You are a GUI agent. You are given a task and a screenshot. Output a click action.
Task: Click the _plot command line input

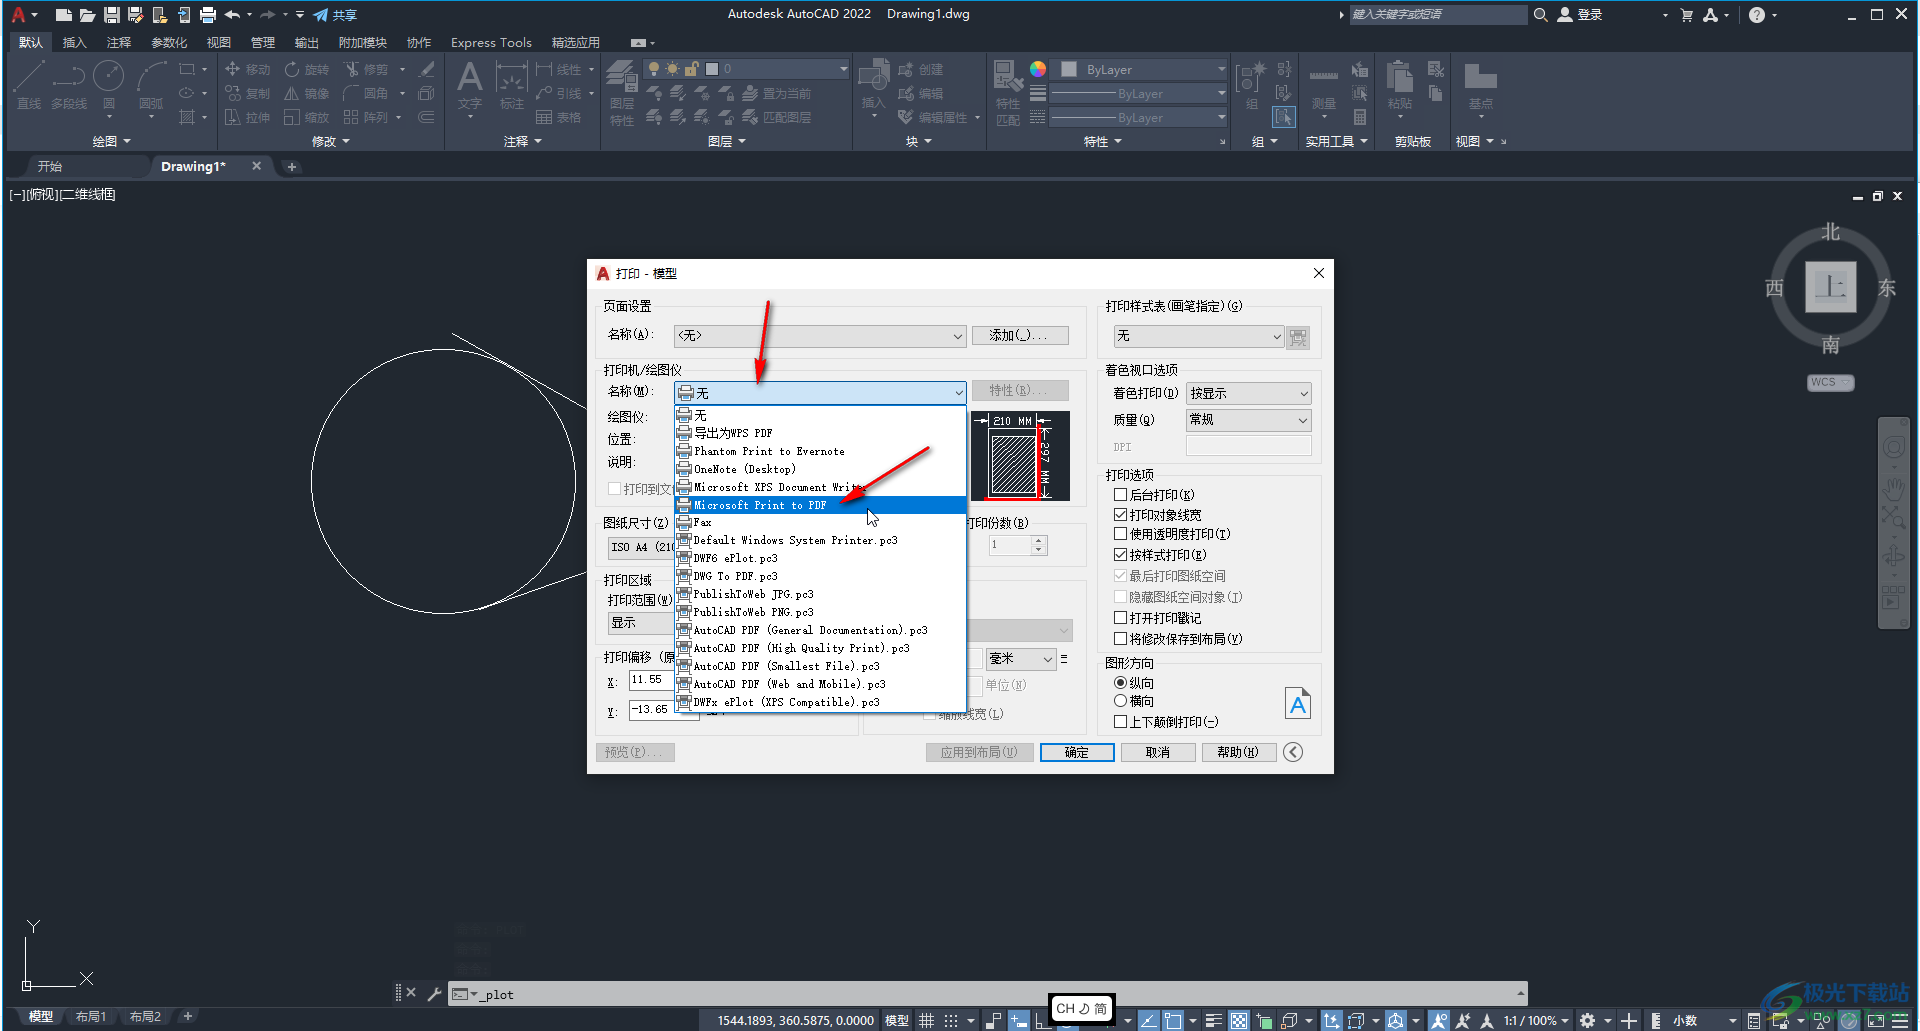(x=985, y=994)
